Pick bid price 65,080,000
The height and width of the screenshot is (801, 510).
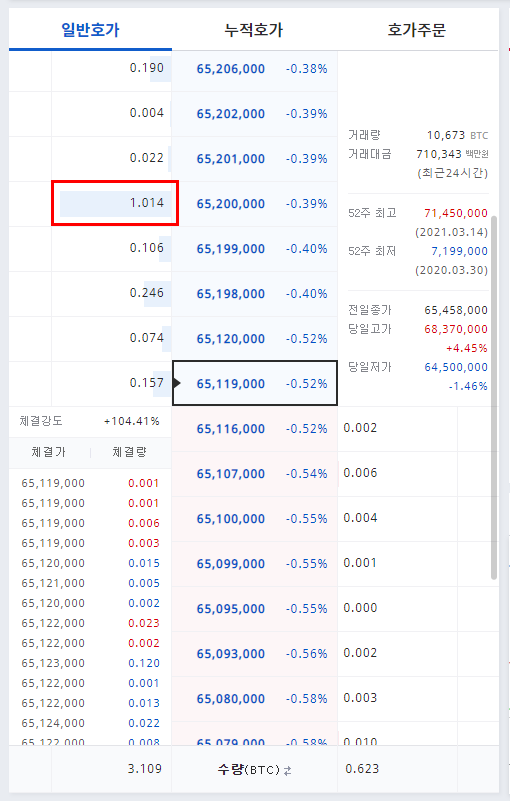[230, 698]
